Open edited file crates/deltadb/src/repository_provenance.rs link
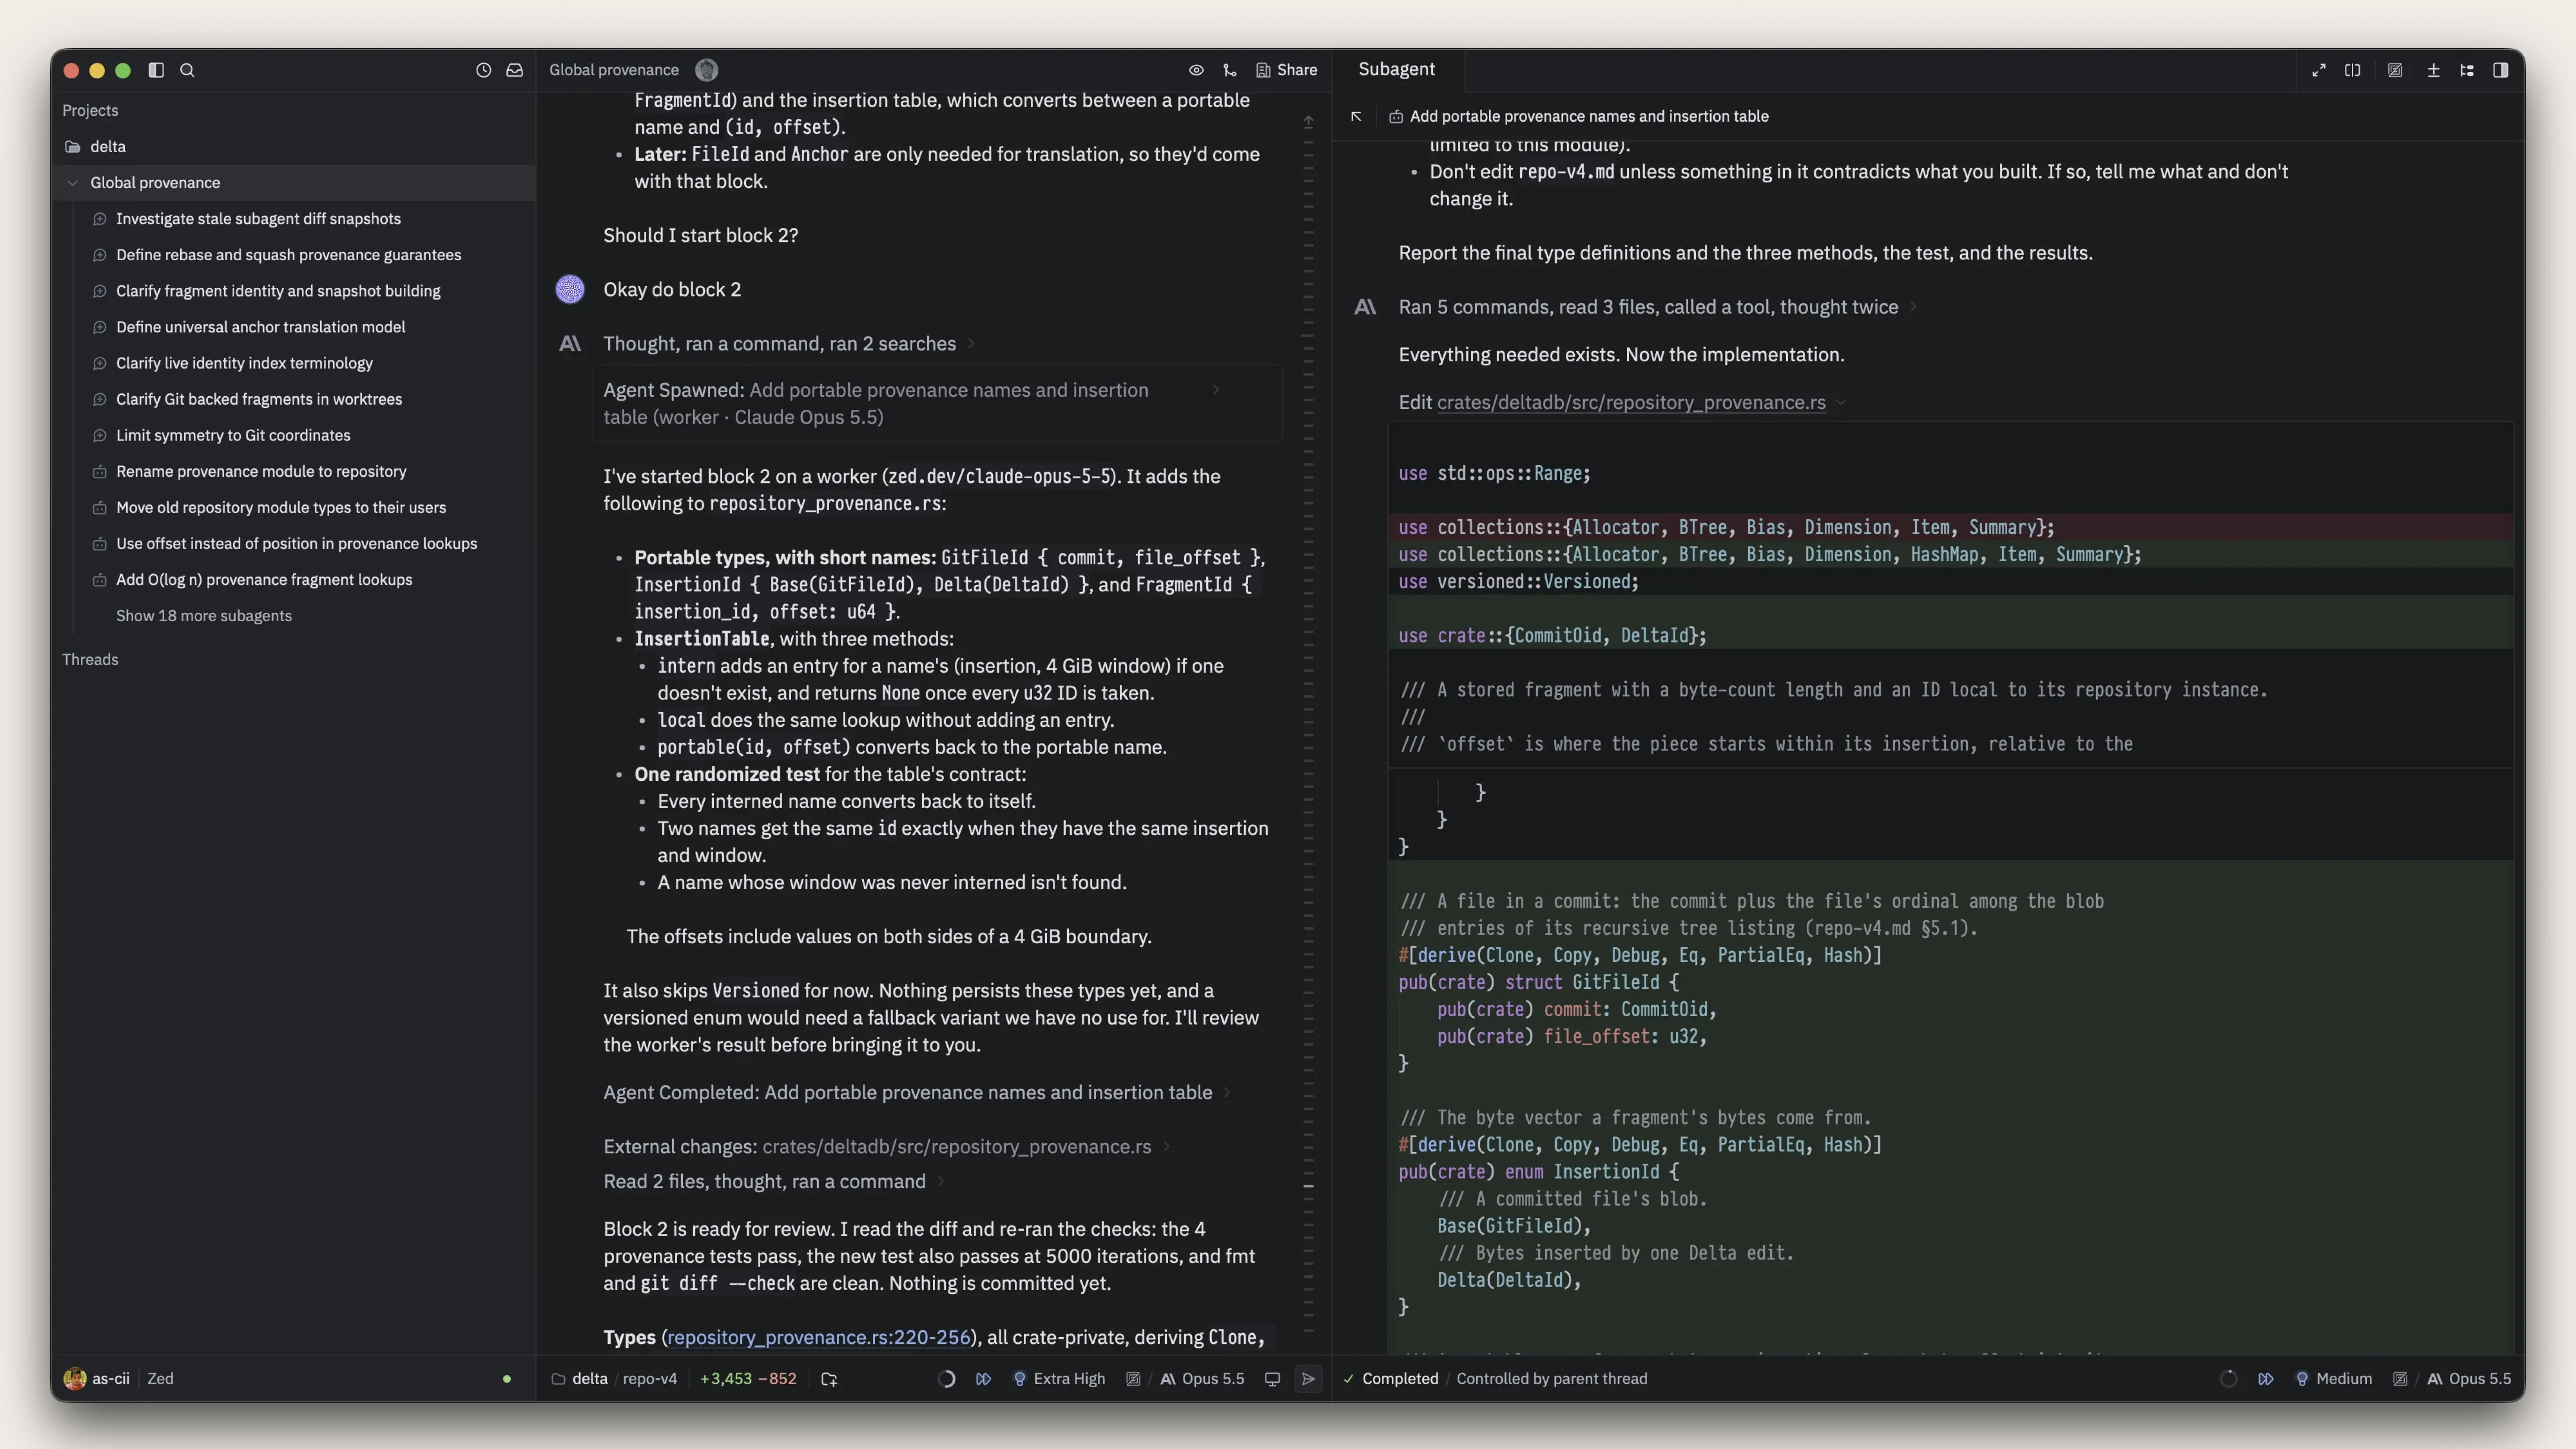 (x=1631, y=402)
